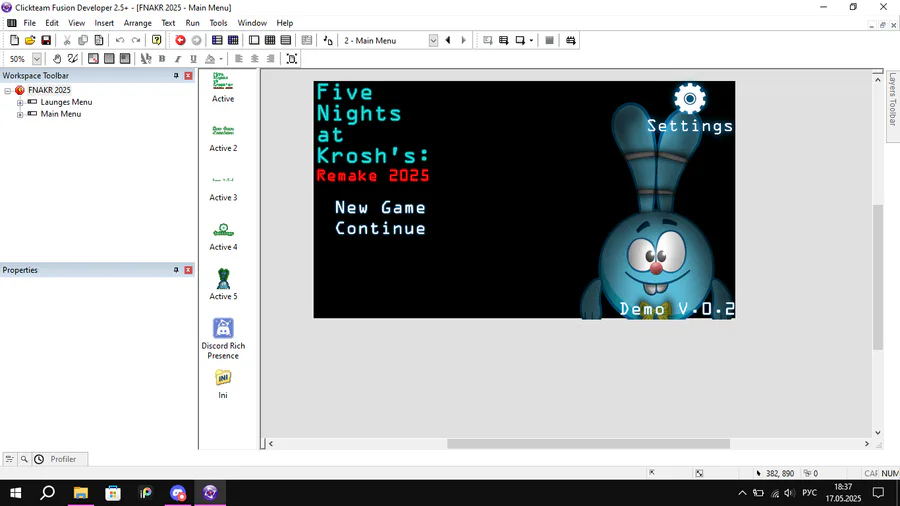Select the Continue text object
The height and width of the screenshot is (506, 900).
380,228
